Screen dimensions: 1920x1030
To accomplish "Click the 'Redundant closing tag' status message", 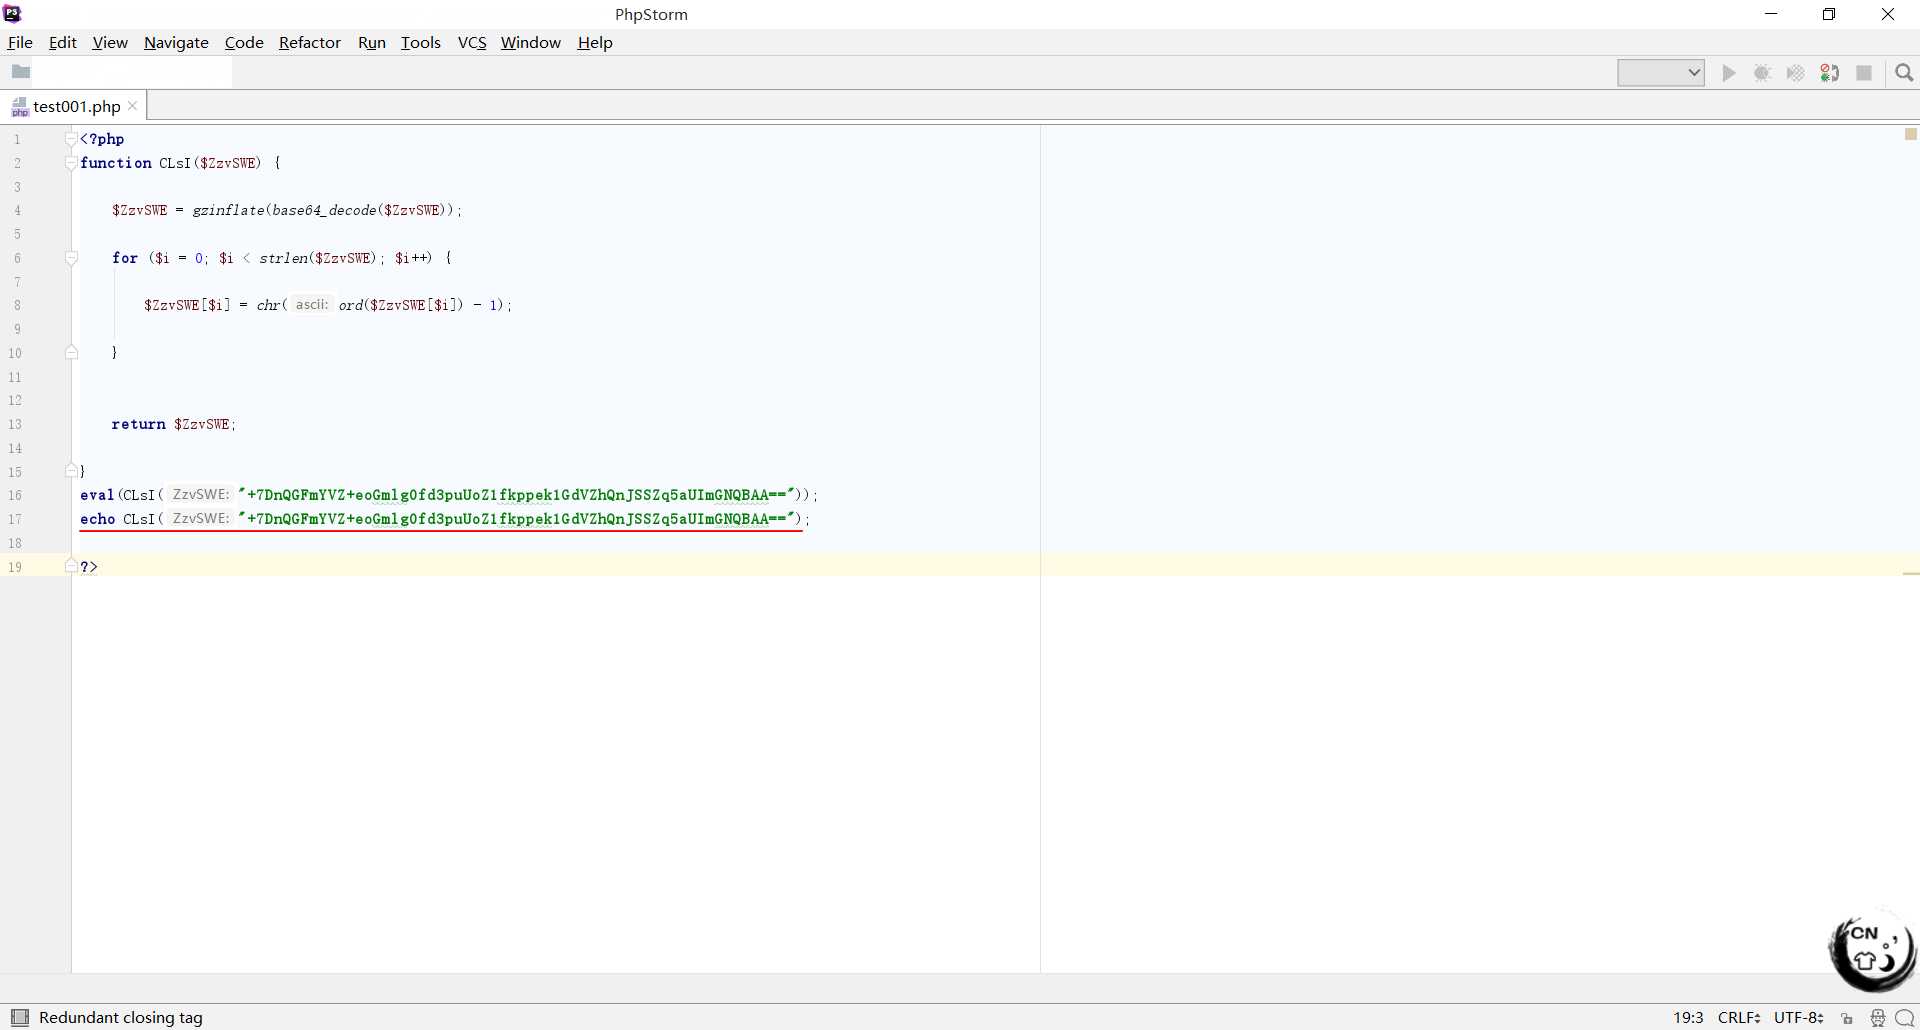I will (121, 1017).
